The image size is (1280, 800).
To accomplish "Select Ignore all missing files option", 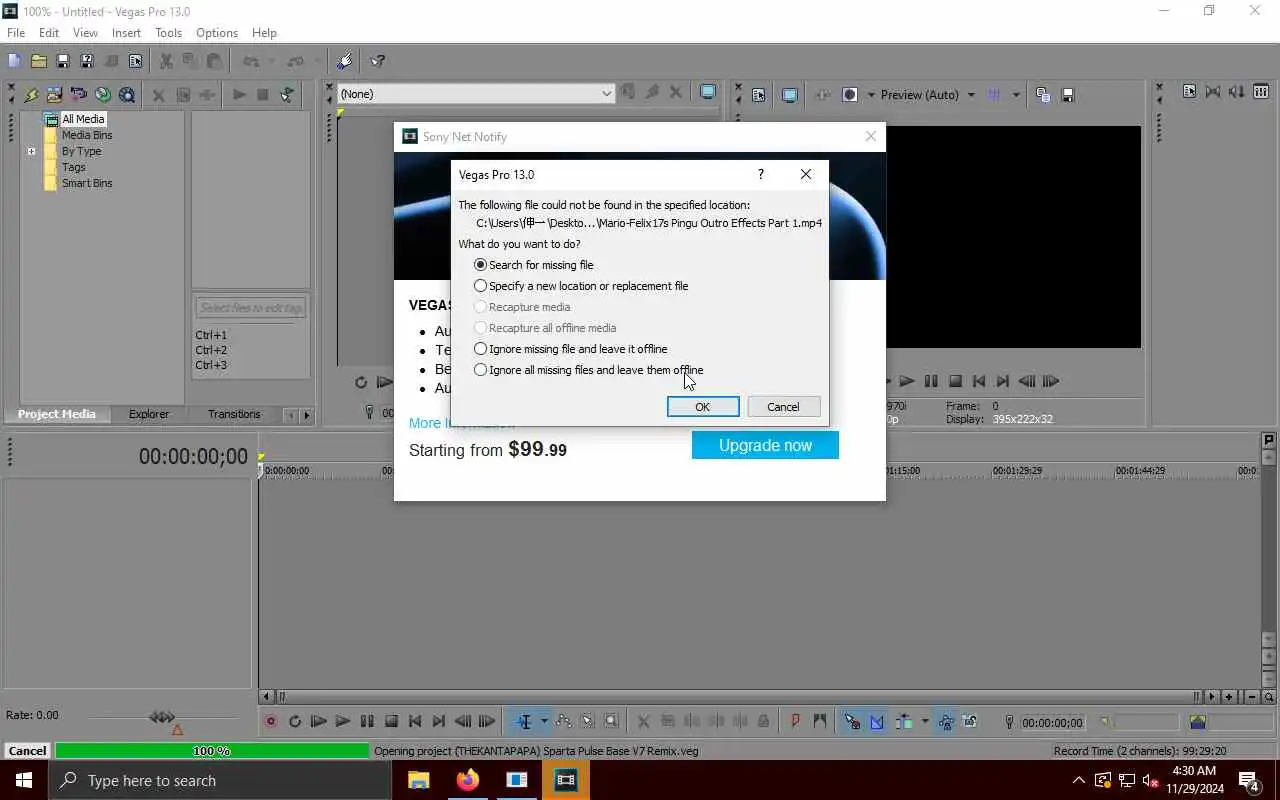I will click(589, 370).
